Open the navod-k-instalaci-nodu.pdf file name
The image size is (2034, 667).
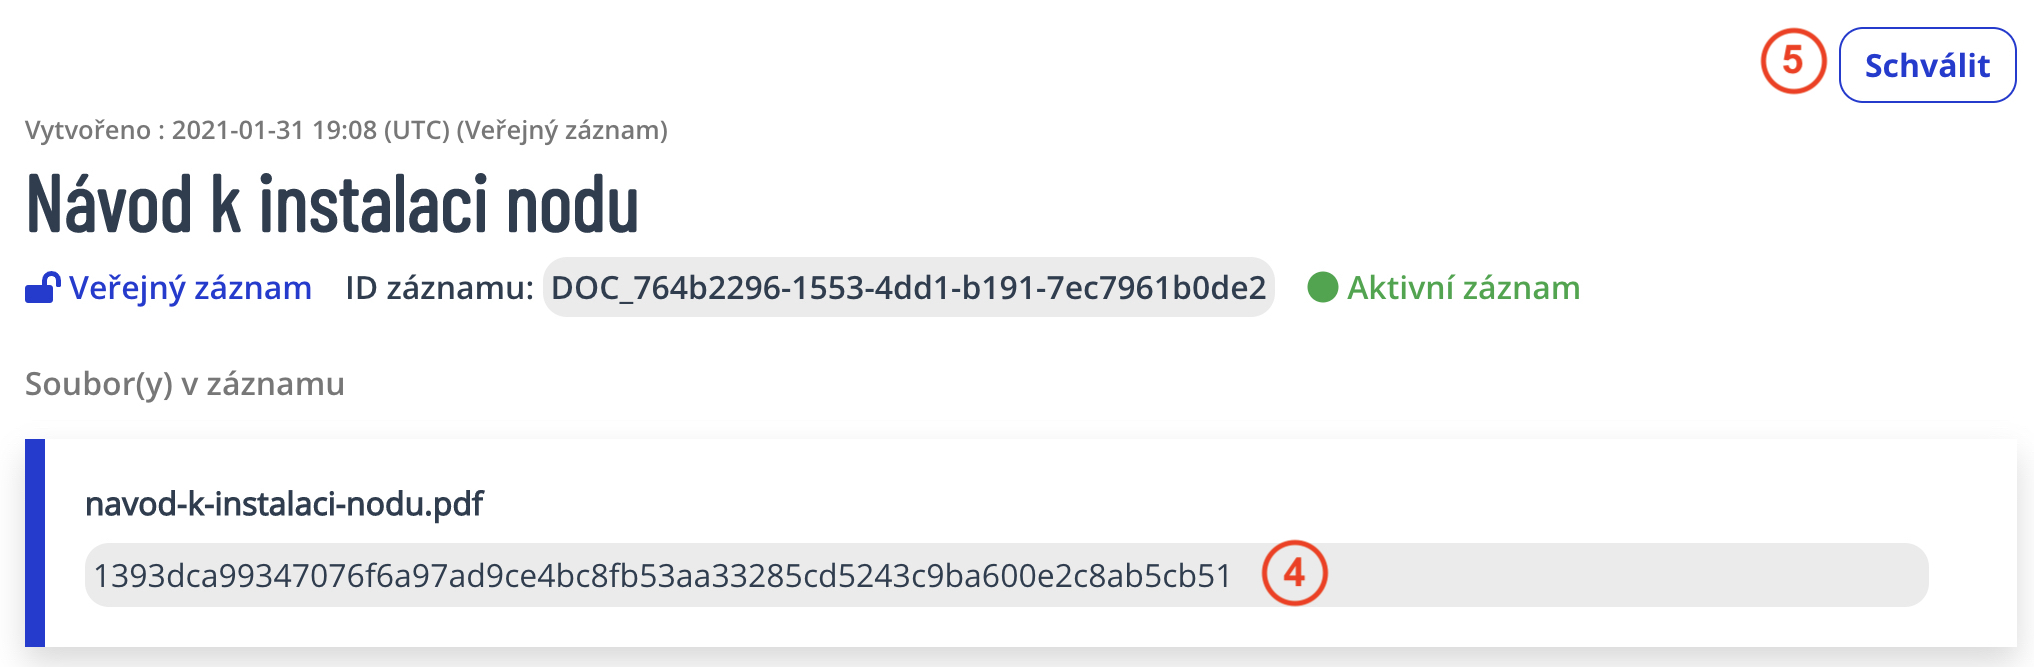[284, 504]
